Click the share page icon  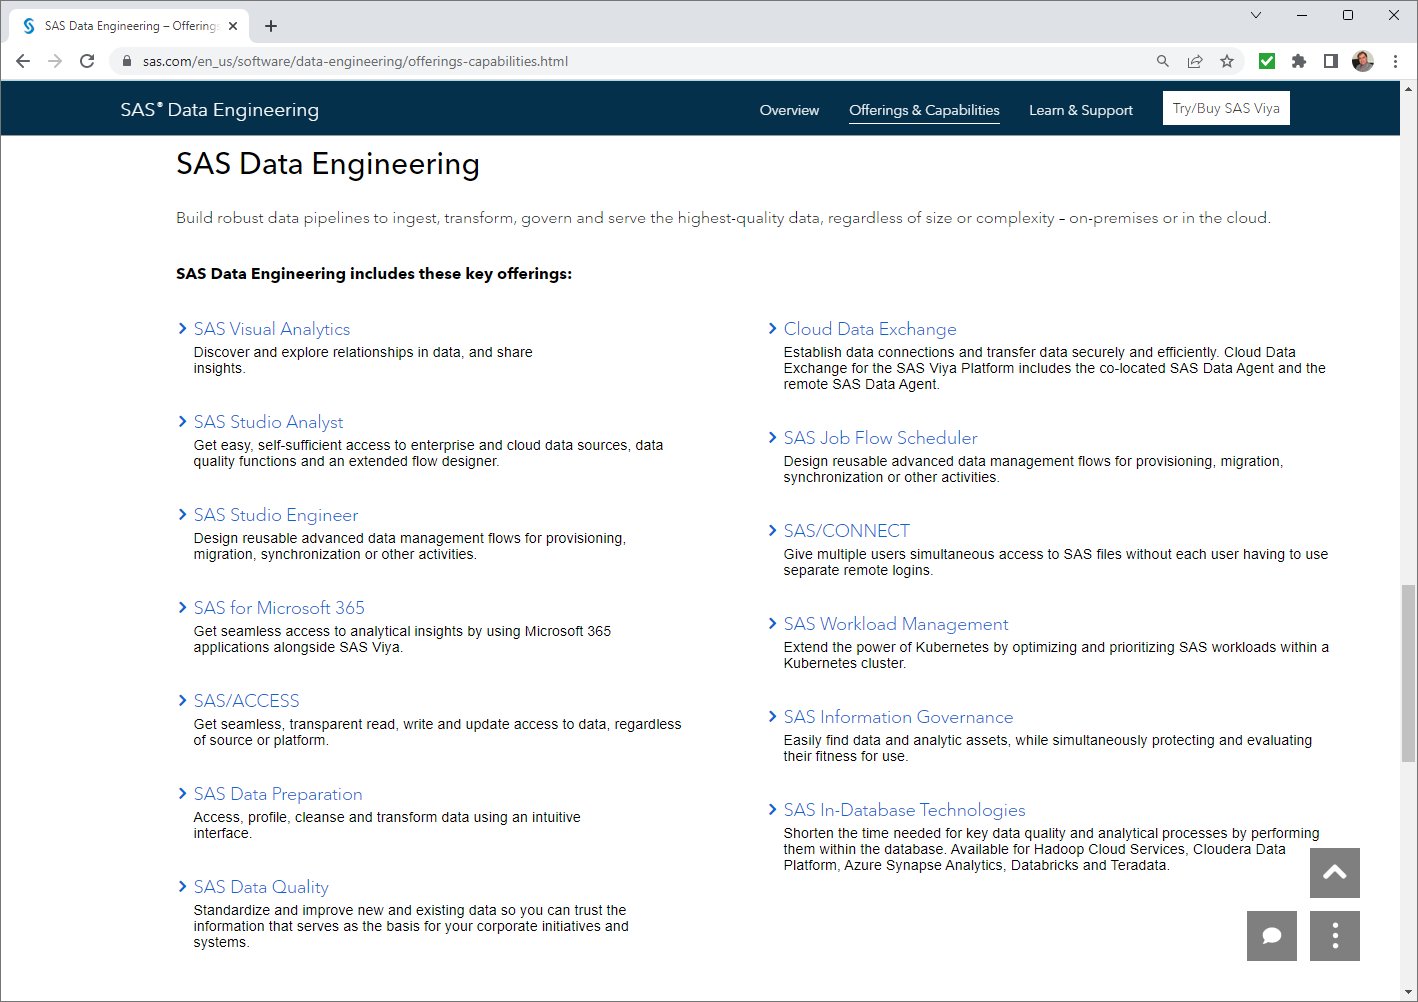pos(1194,61)
